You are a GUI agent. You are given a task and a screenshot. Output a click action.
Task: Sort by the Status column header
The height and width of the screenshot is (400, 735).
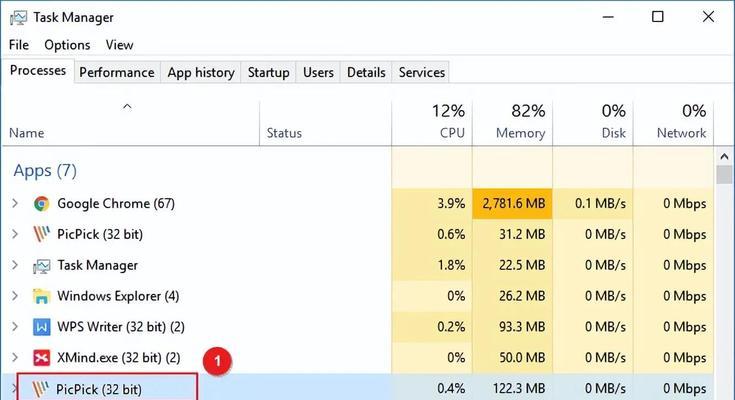click(x=325, y=123)
